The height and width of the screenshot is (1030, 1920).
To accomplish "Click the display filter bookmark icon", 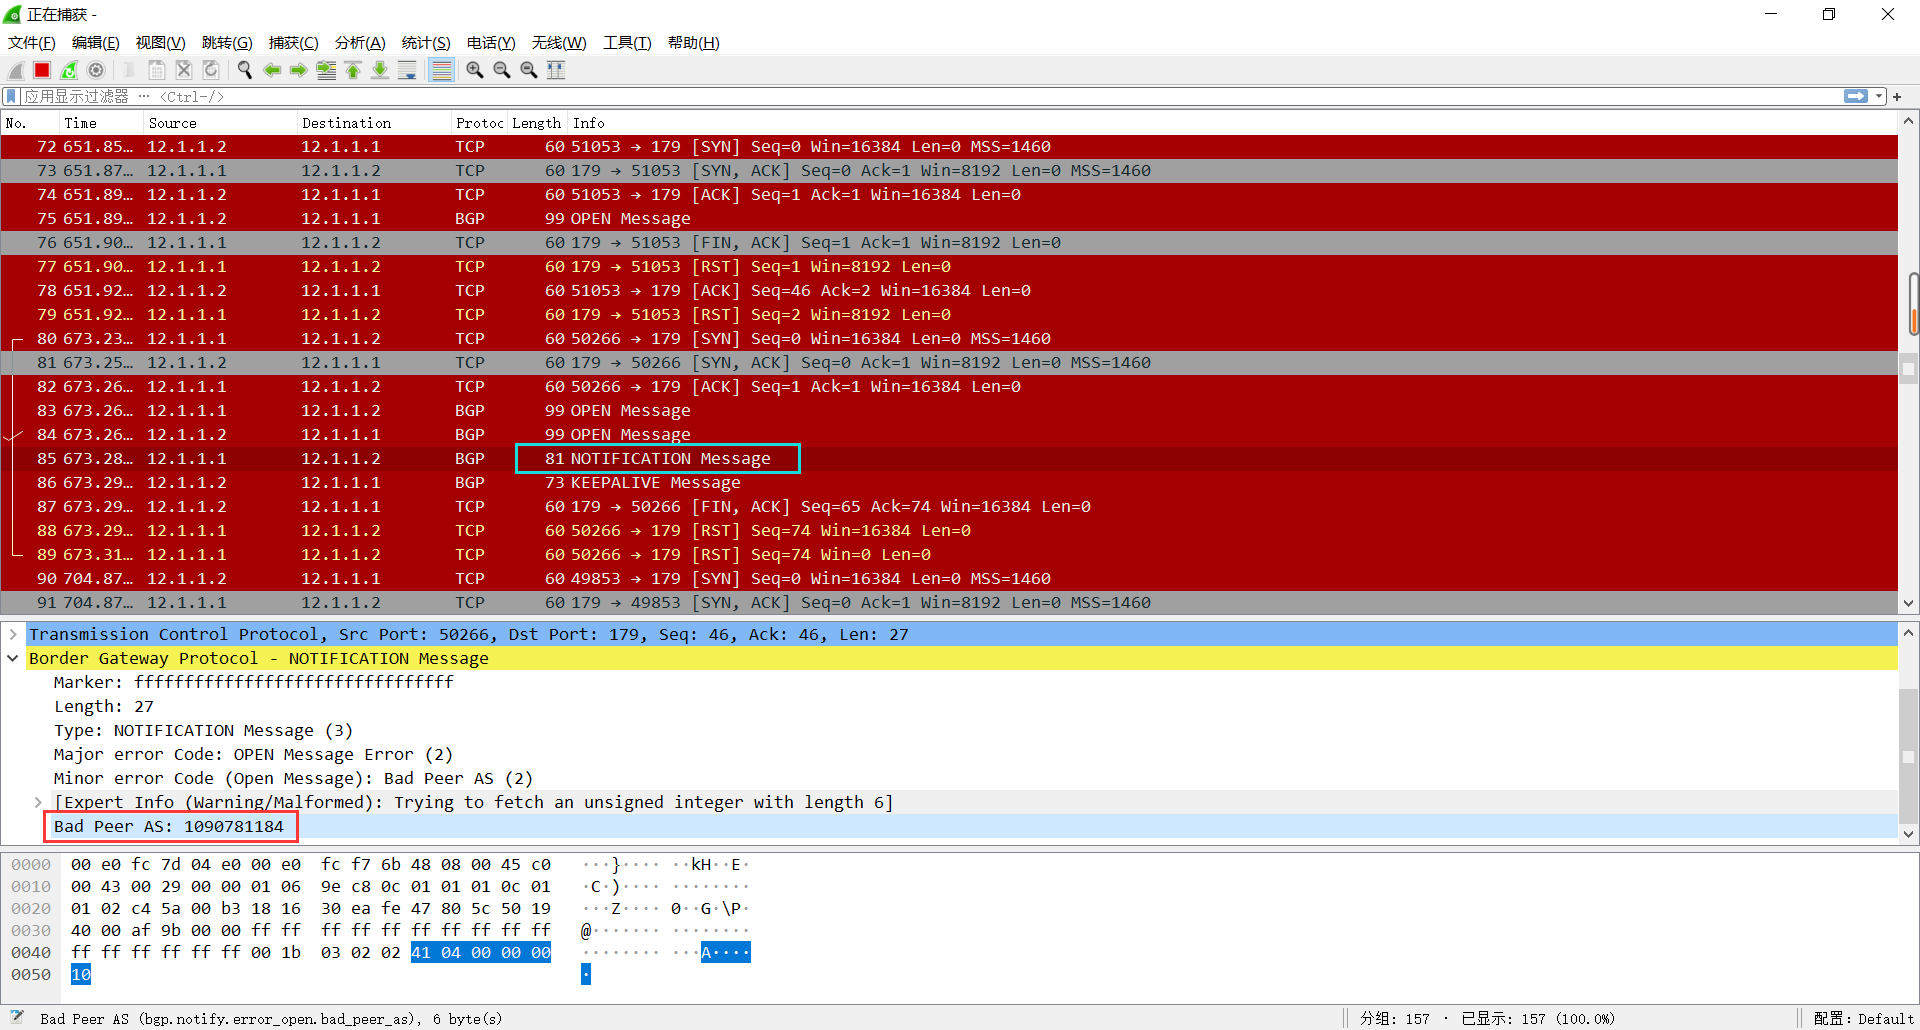I will click(11, 96).
